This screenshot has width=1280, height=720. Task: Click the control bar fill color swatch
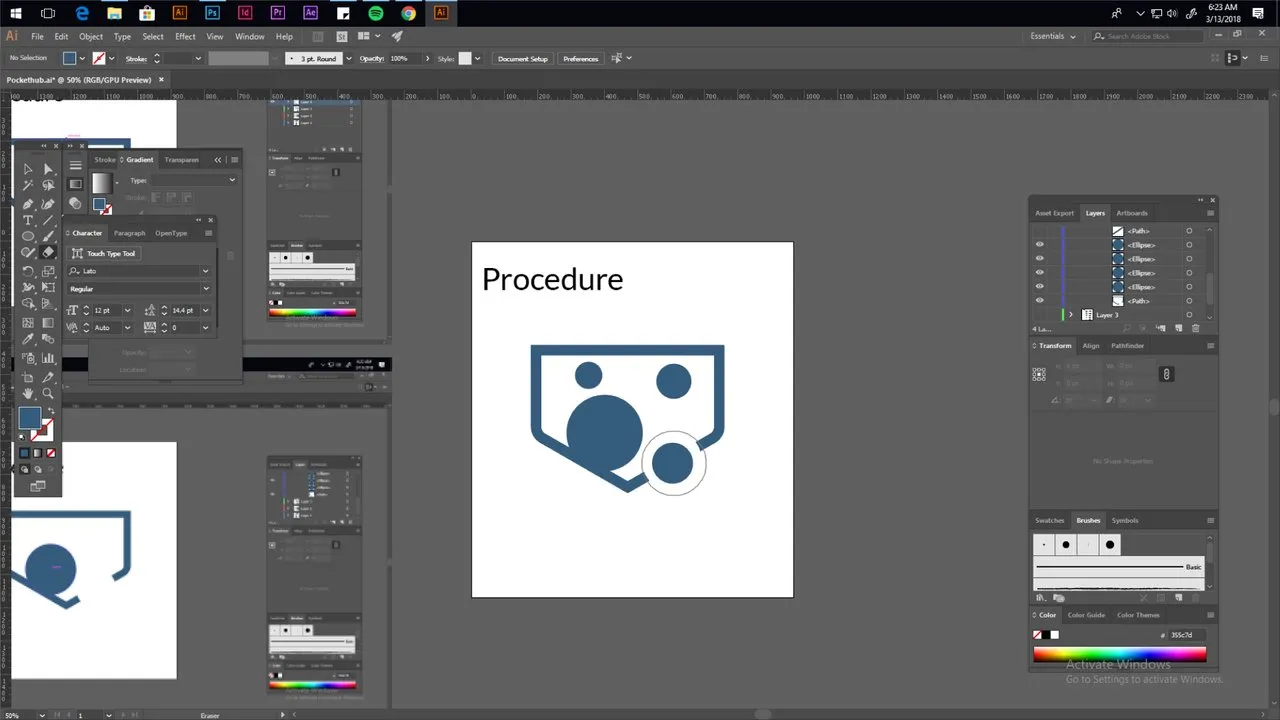[x=70, y=59]
